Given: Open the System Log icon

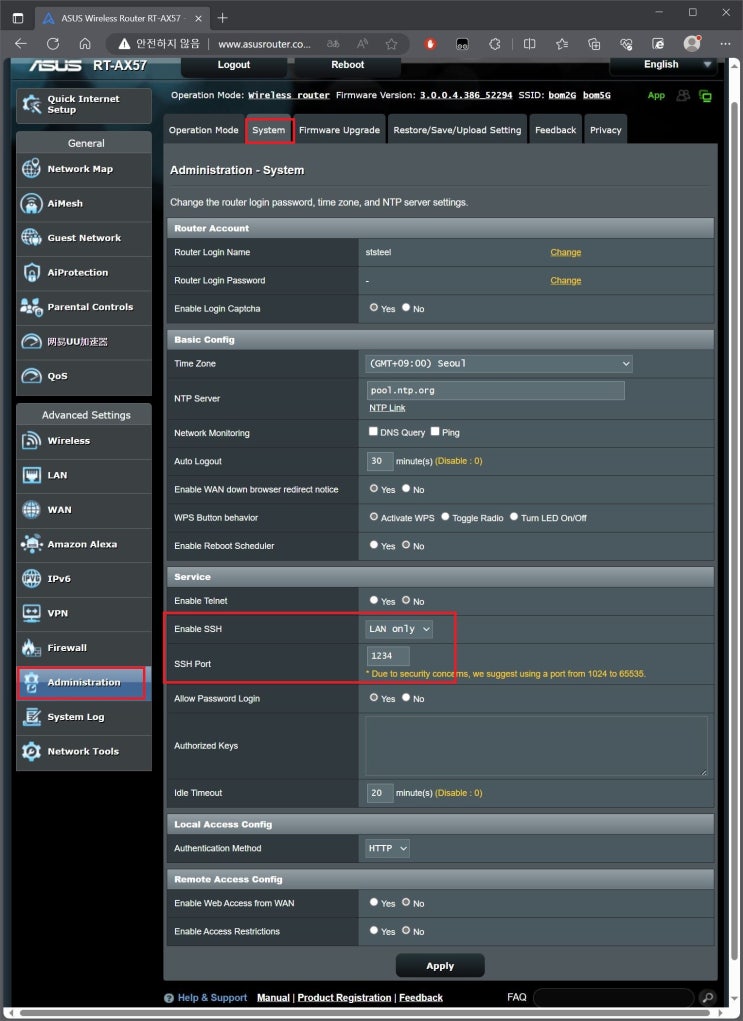Looking at the screenshot, I should [x=31, y=717].
